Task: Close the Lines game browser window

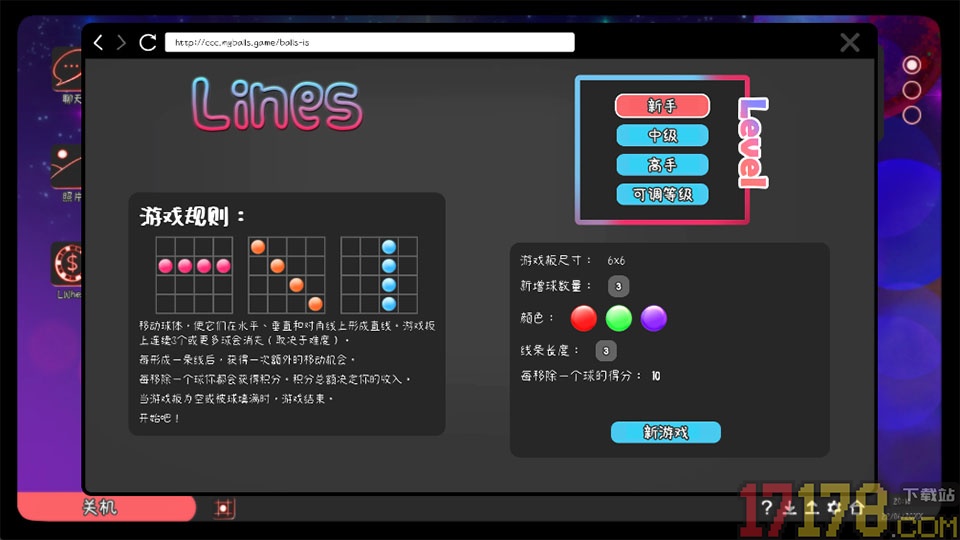Action: (849, 42)
